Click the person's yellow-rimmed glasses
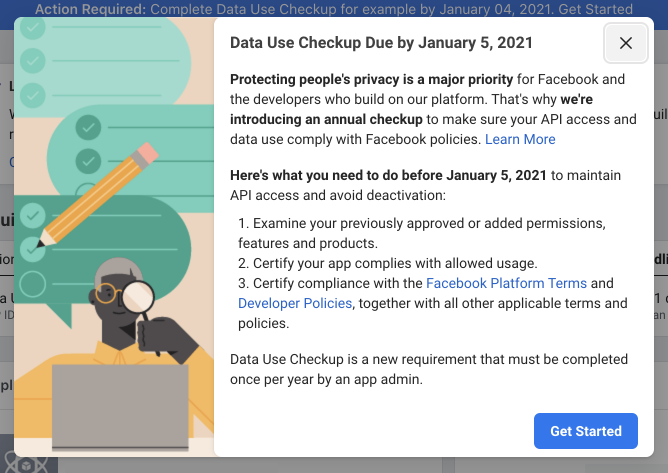The image size is (668, 473). pyautogui.click(x=107, y=293)
